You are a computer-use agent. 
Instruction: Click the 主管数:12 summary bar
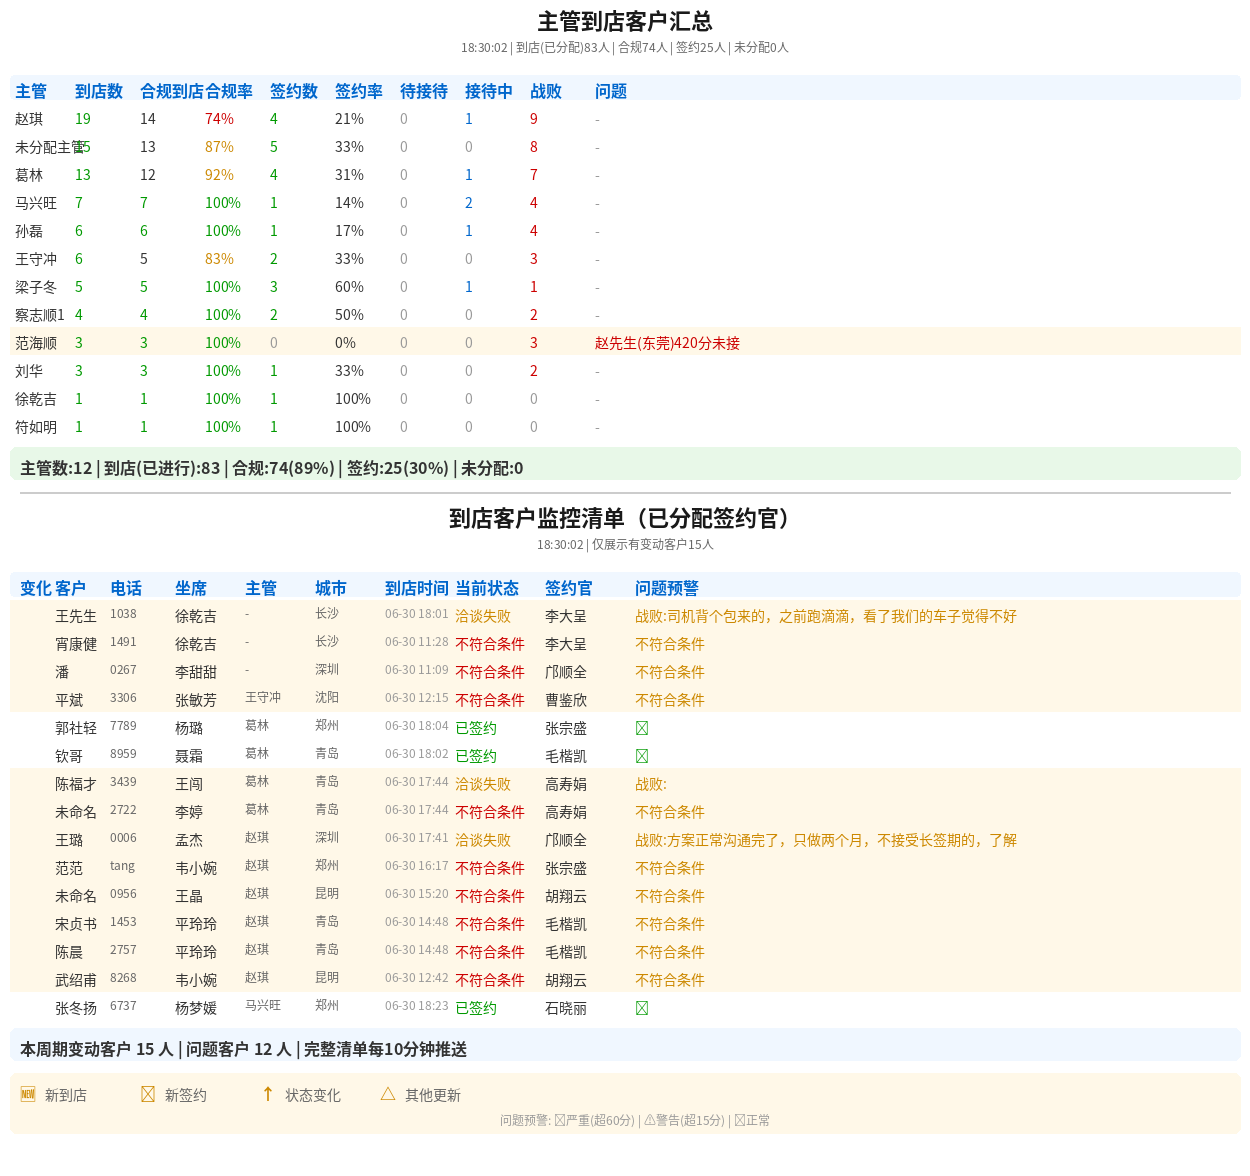625,464
